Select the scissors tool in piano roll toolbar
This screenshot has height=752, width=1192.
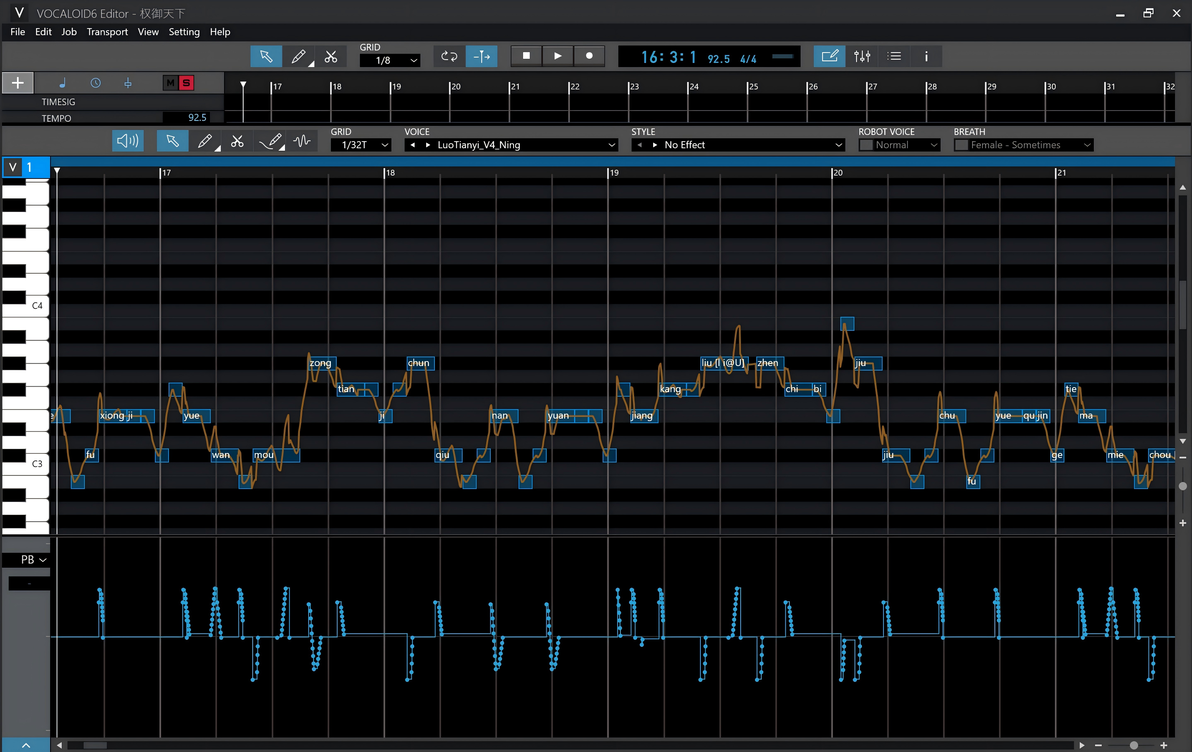pyautogui.click(x=237, y=141)
